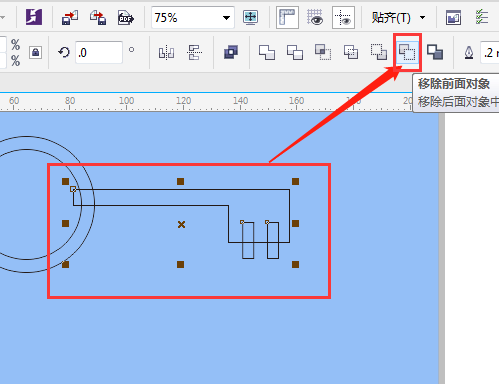
Task: Click the center X marker of selection
Action: pos(181,224)
